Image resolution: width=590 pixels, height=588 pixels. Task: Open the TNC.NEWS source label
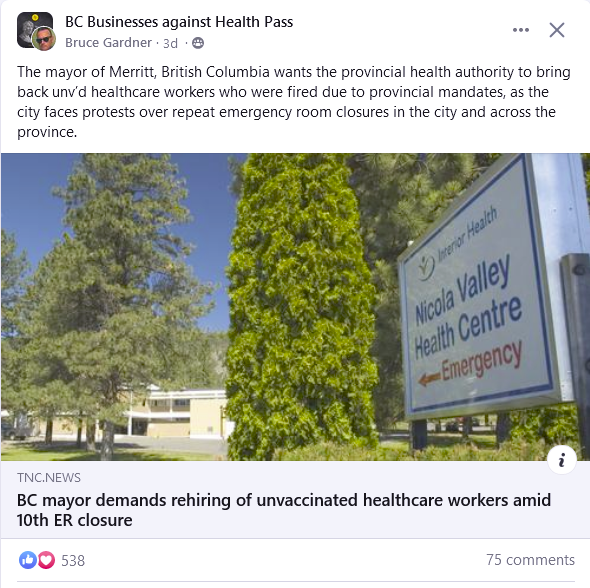(x=49, y=478)
